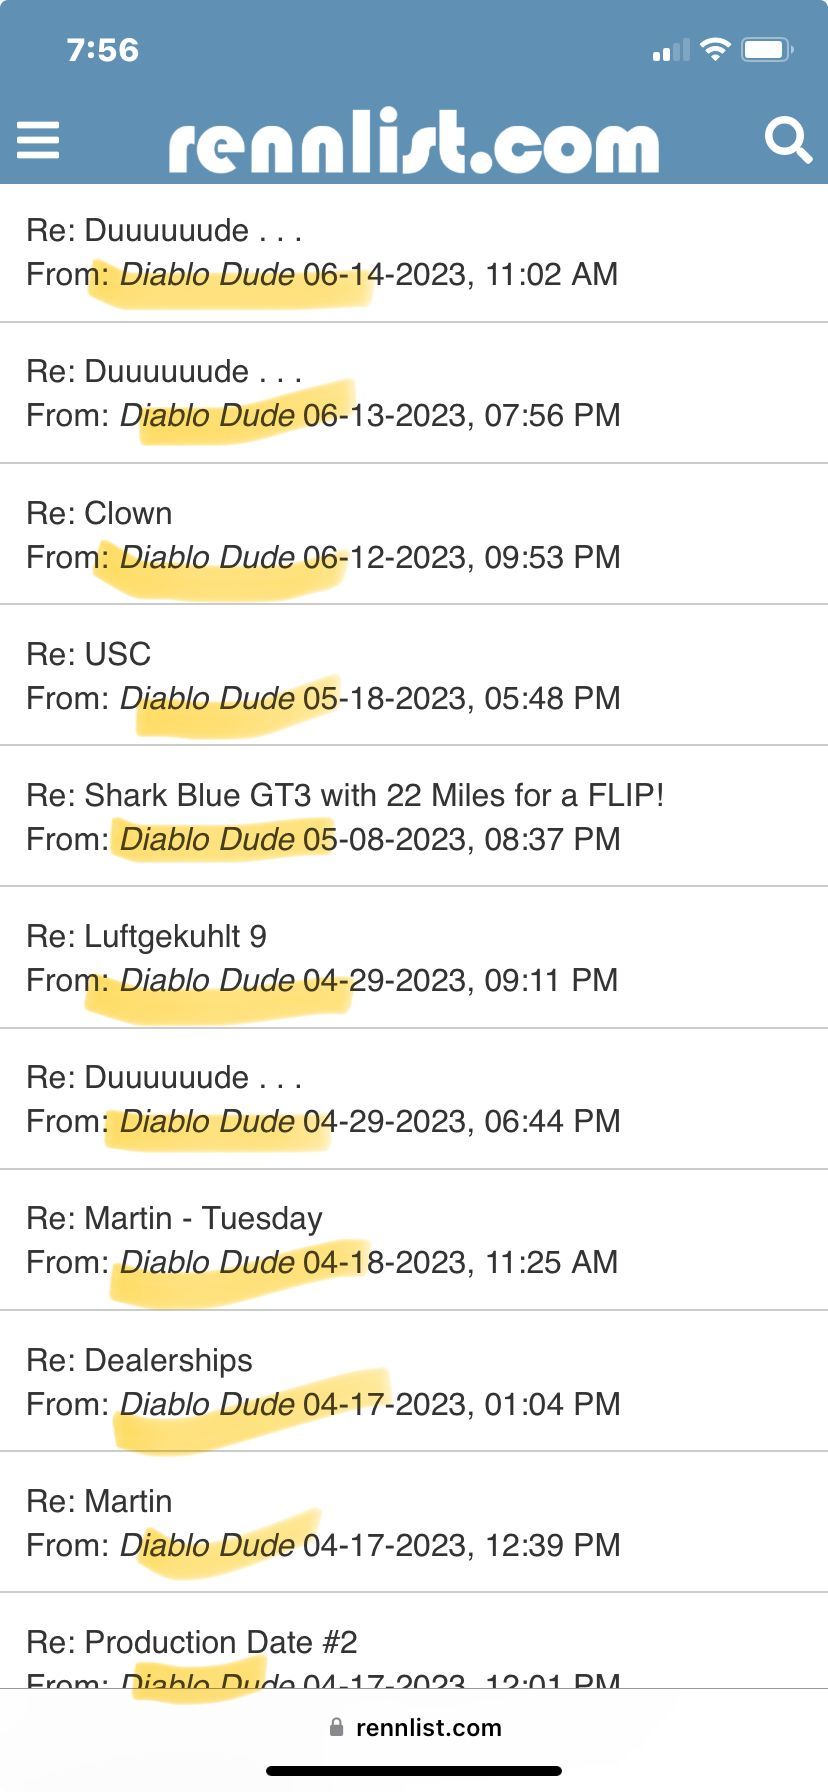Tap the cellular signal bars icon
Screen dimensions: 828x1792
[670, 50]
